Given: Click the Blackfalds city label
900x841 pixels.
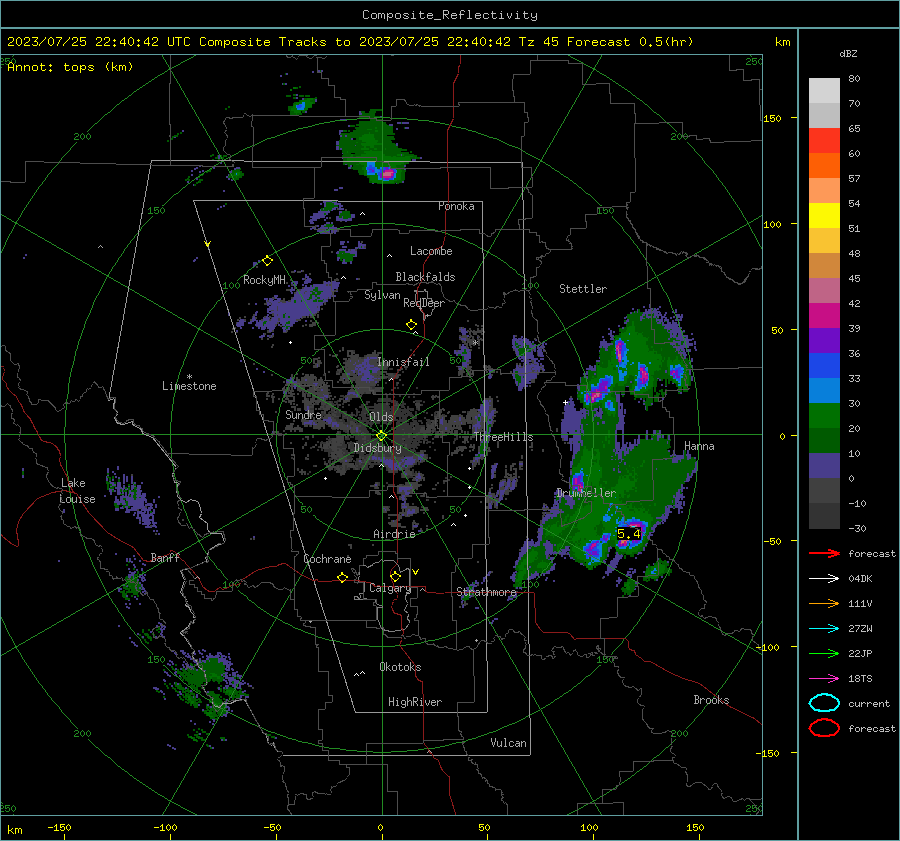Looking at the screenshot, I should 425,277.
